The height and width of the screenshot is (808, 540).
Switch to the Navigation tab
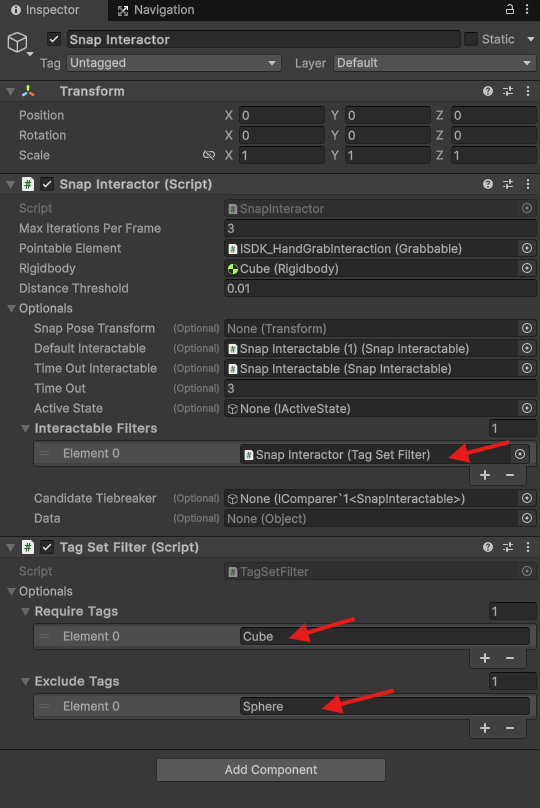point(156,10)
